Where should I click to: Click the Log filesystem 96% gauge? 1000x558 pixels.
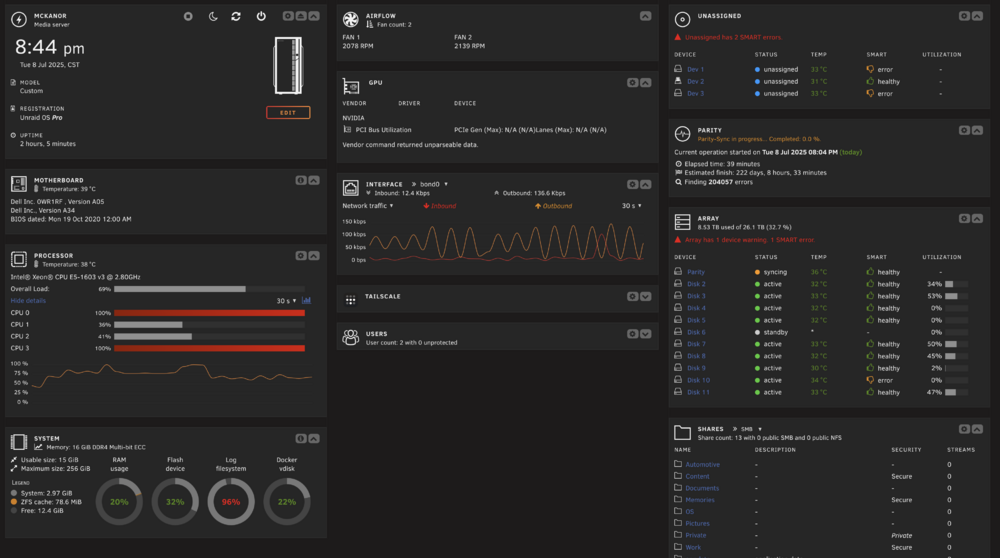coord(231,502)
